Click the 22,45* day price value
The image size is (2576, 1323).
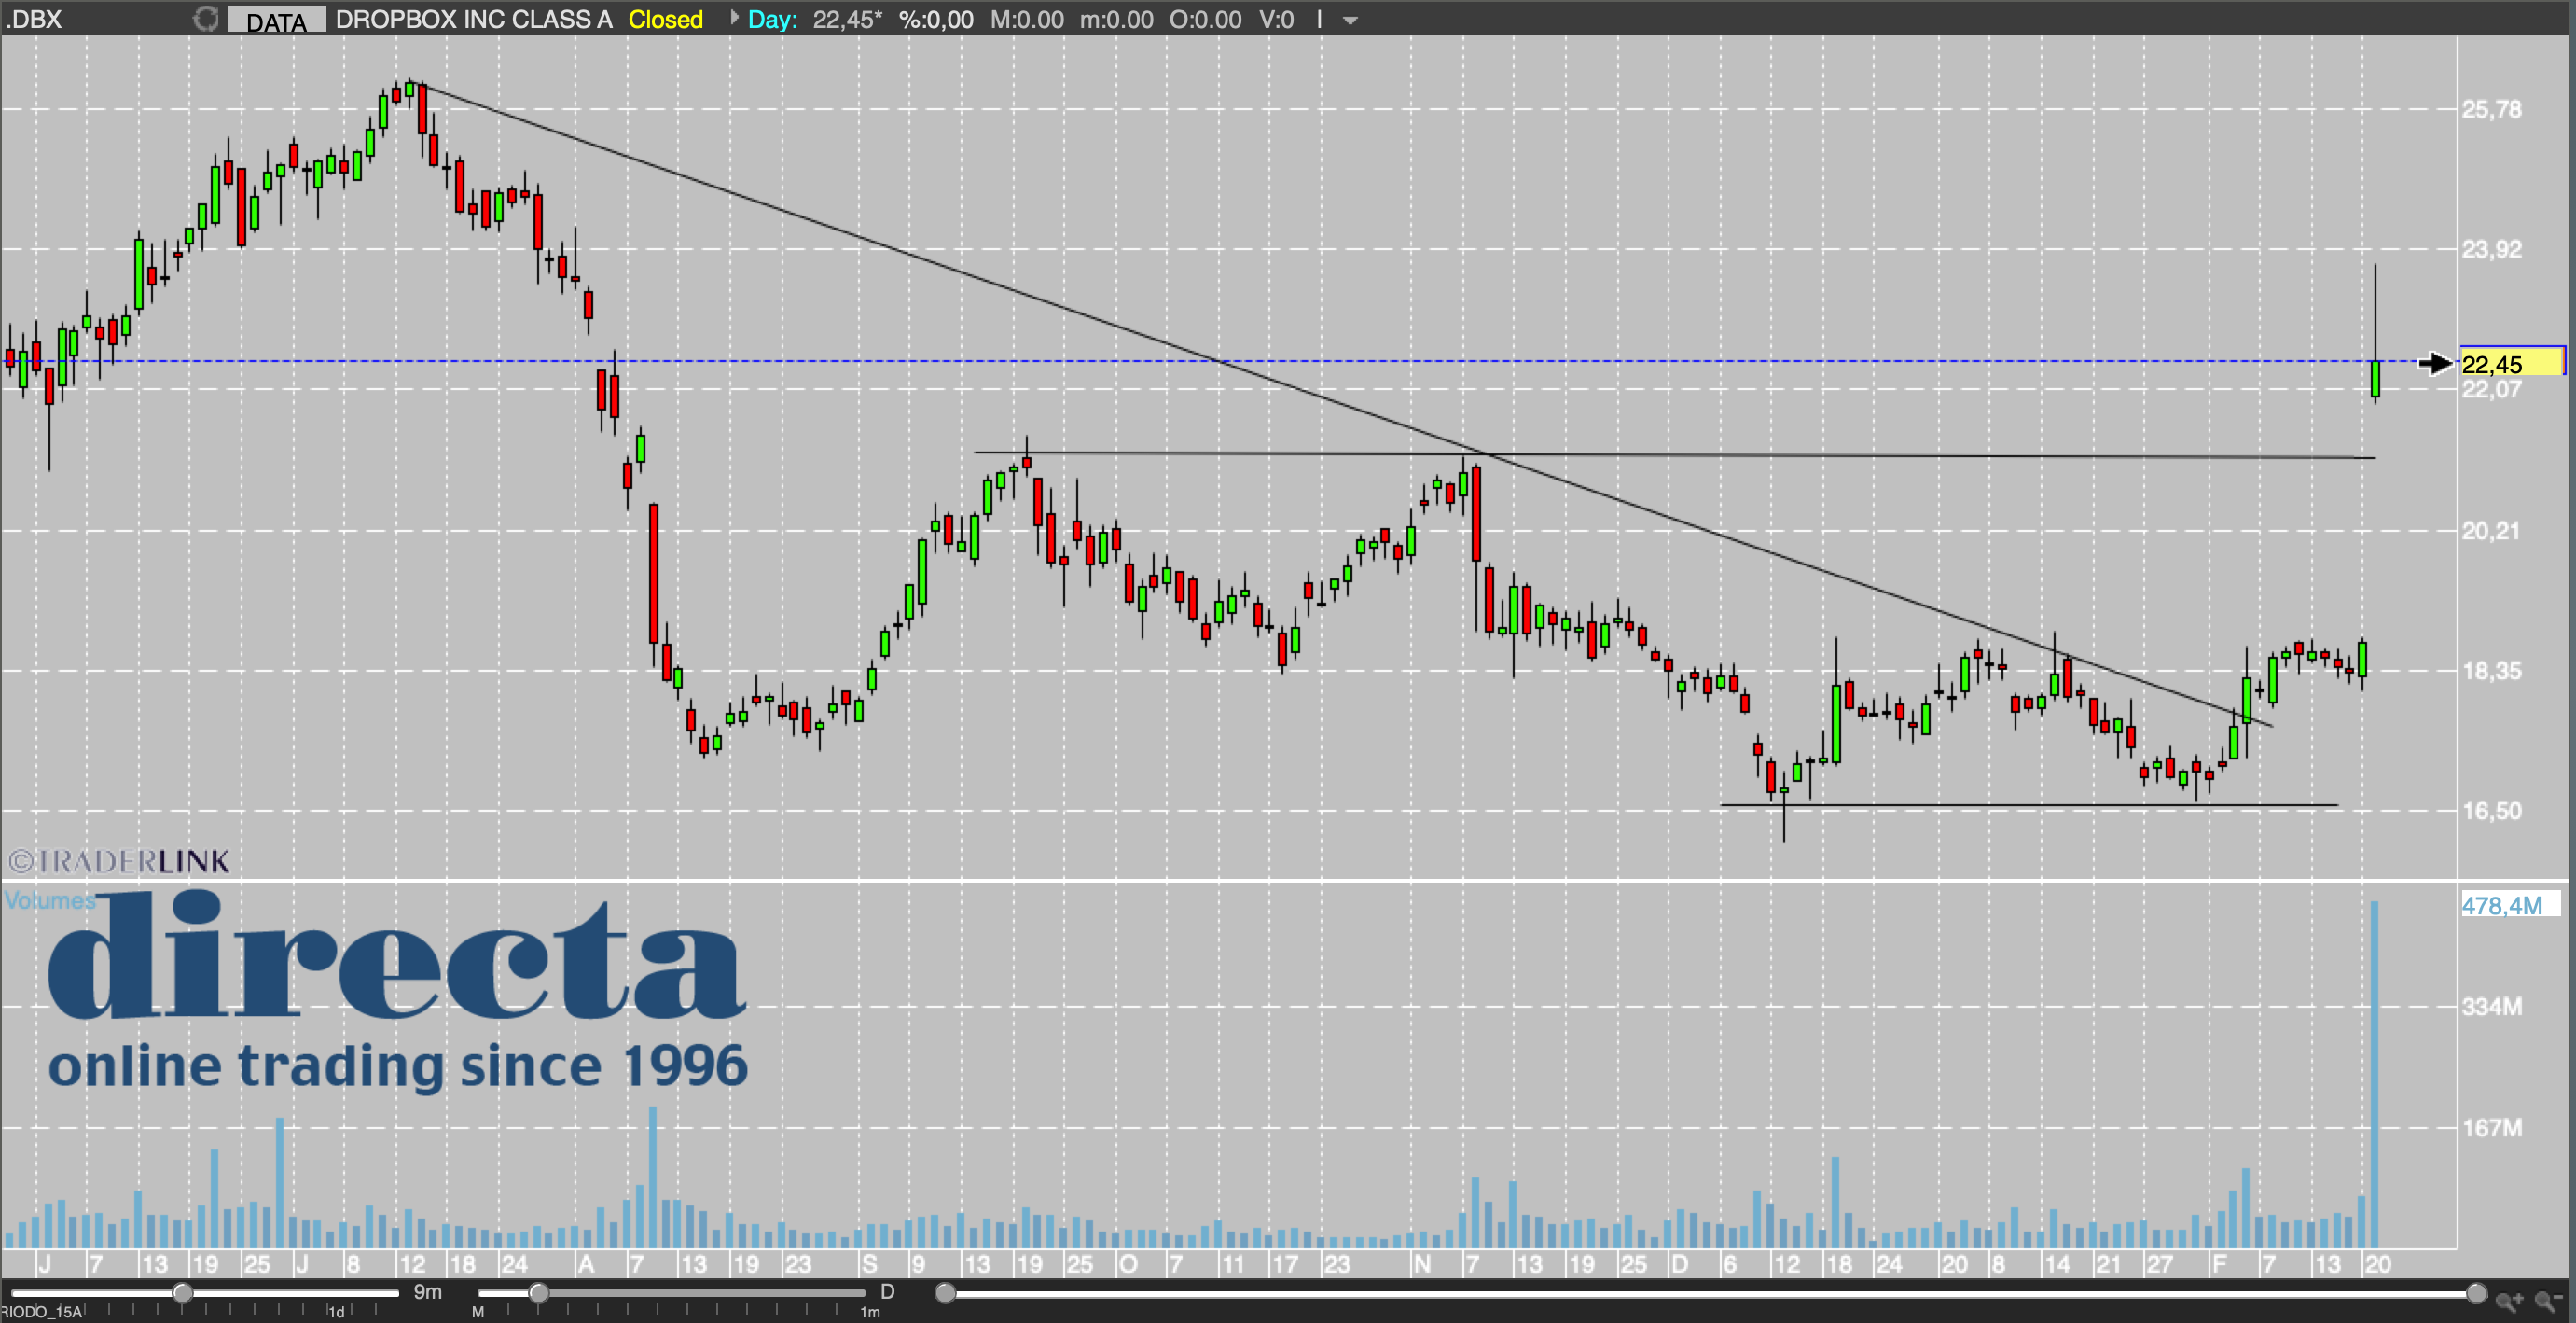[x=847, y=19]
